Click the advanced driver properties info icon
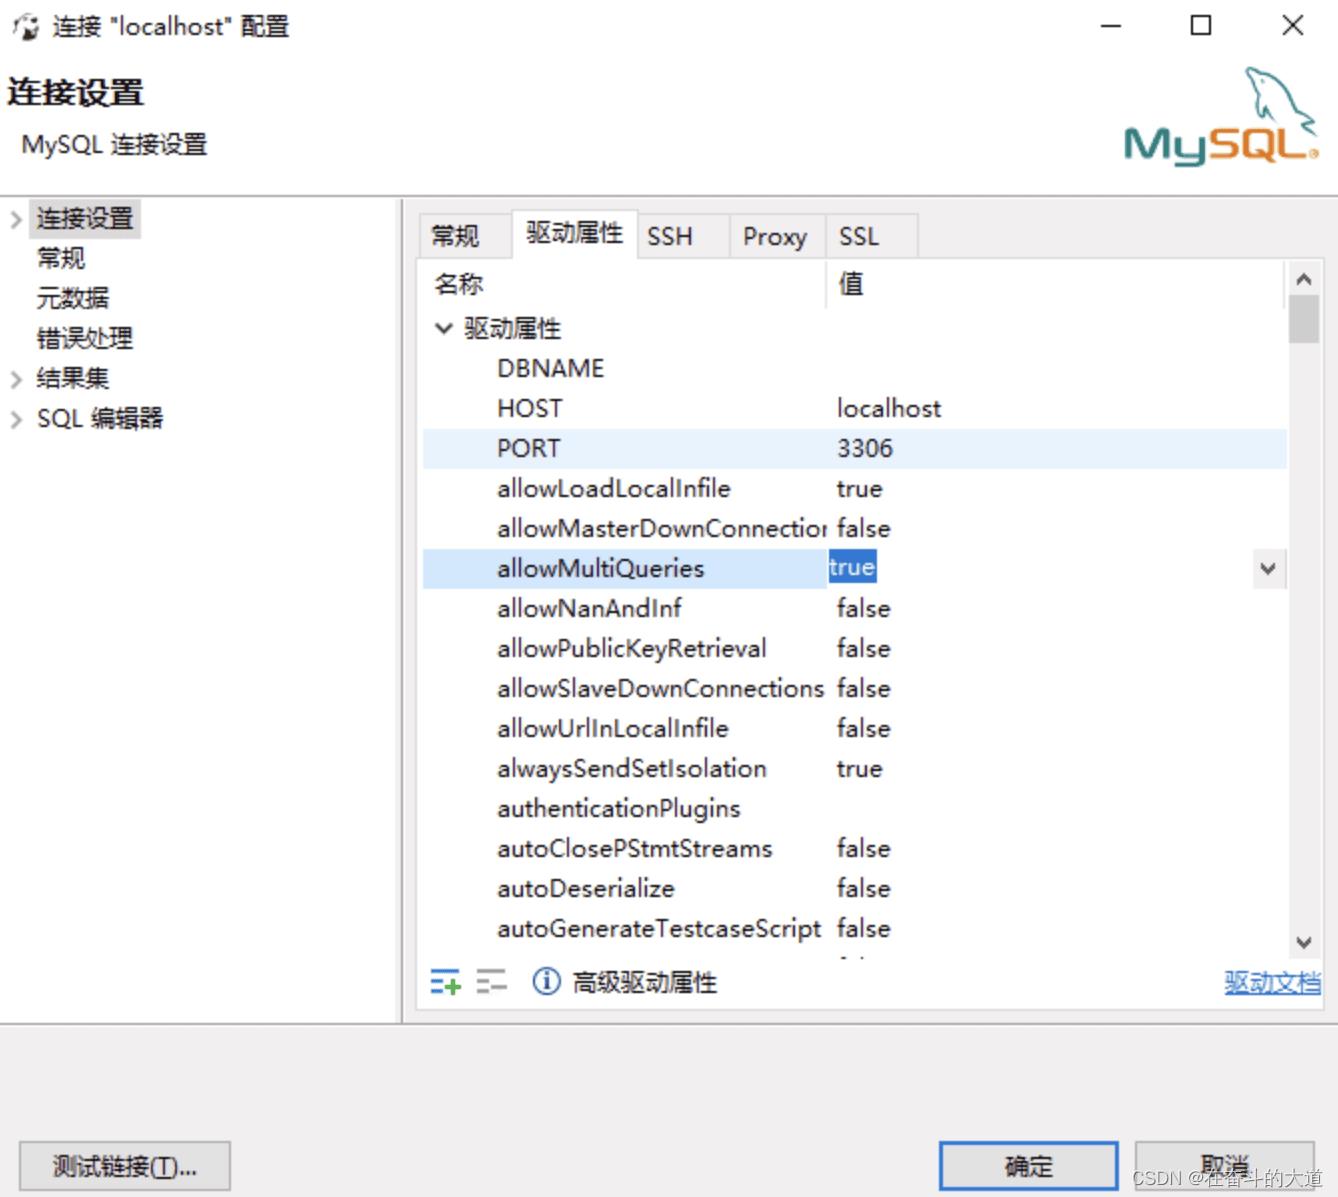Screen dimensions: 1338x1197 [546, 982]
